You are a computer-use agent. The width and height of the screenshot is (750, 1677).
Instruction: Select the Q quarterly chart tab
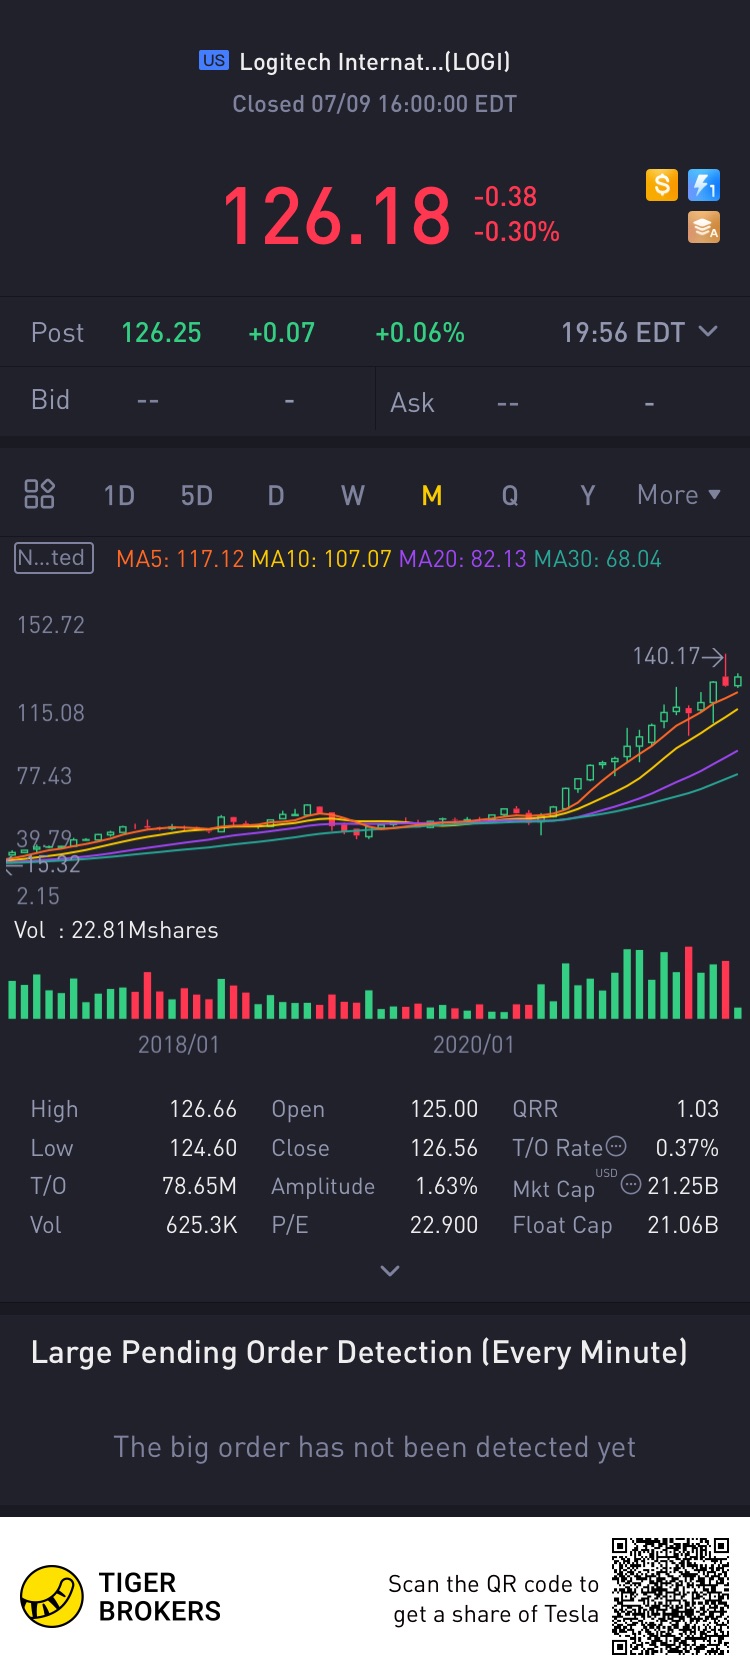pyautogui.click(x=510, y=496)
